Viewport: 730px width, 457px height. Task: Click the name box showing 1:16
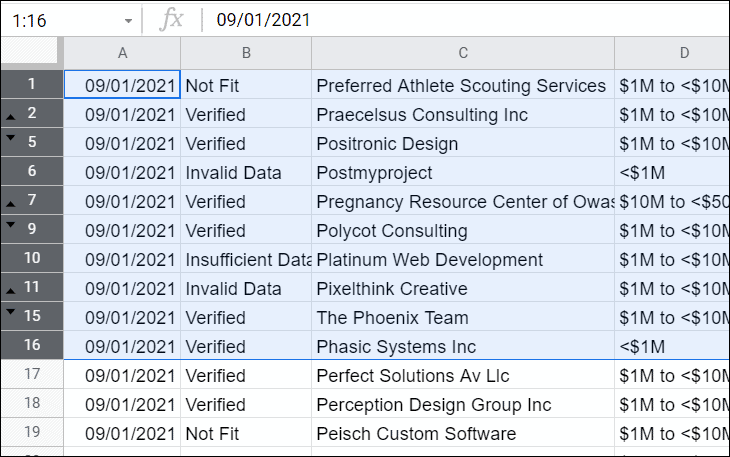click(60, 20)
